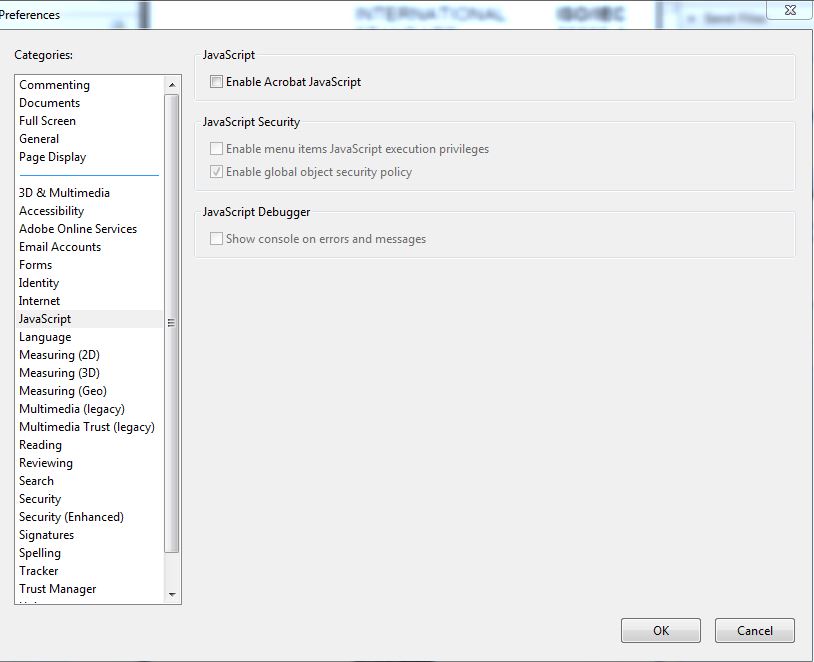
Task: Switch to Commenting preferences
Action: point(54,84)
